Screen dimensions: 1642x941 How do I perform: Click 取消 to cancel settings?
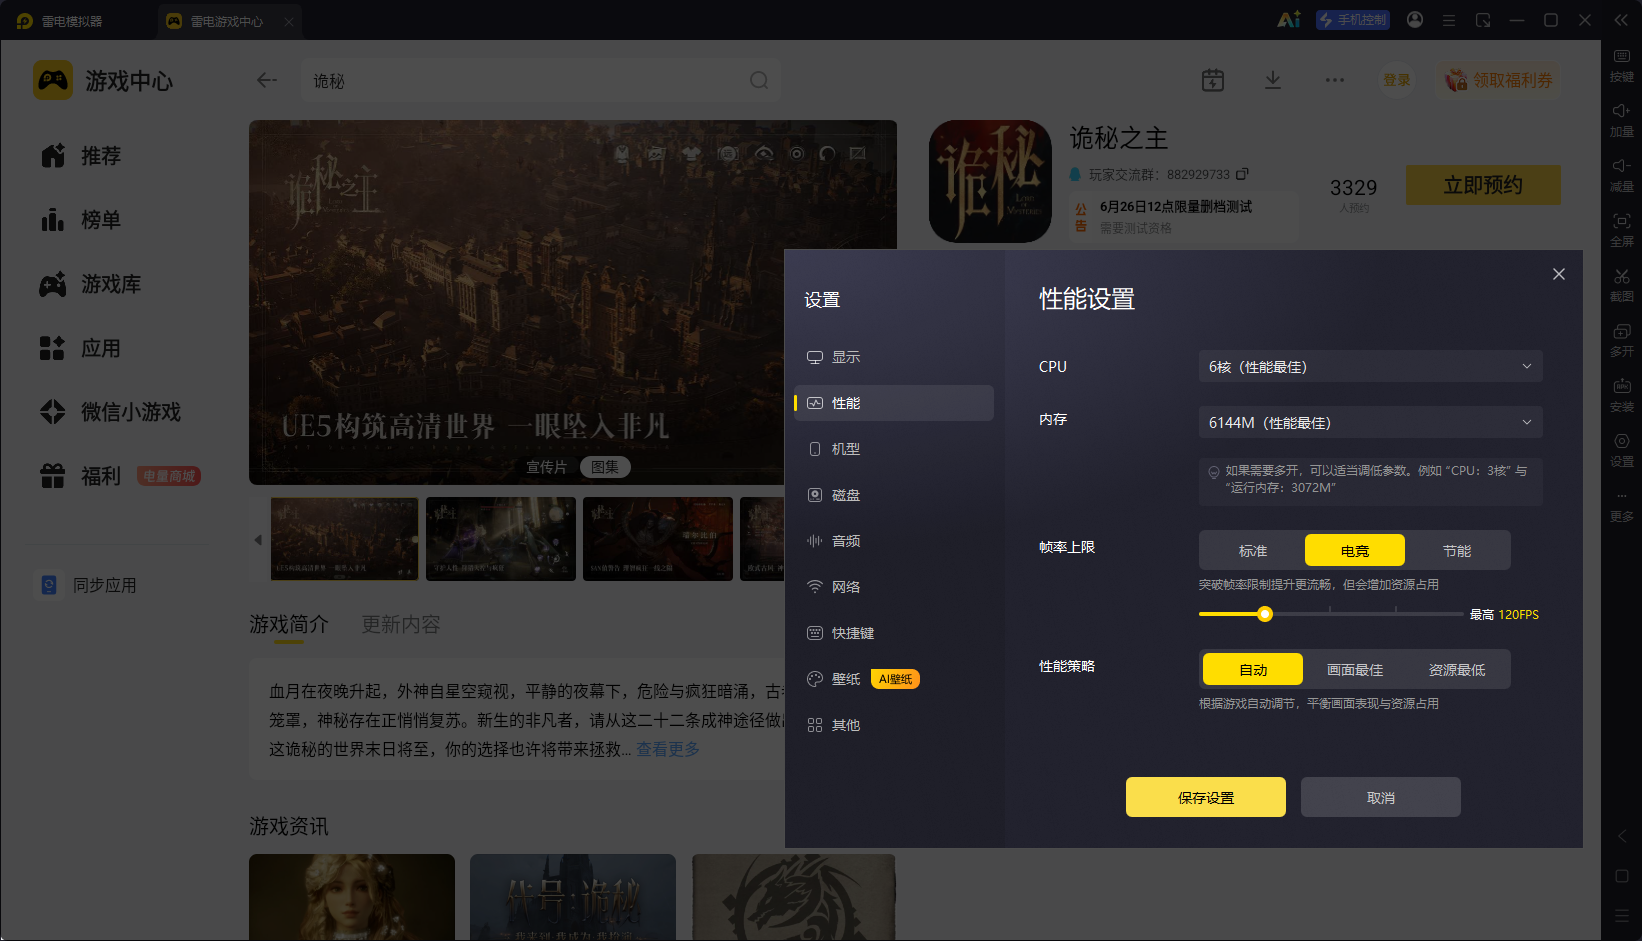coord(1381,797)
